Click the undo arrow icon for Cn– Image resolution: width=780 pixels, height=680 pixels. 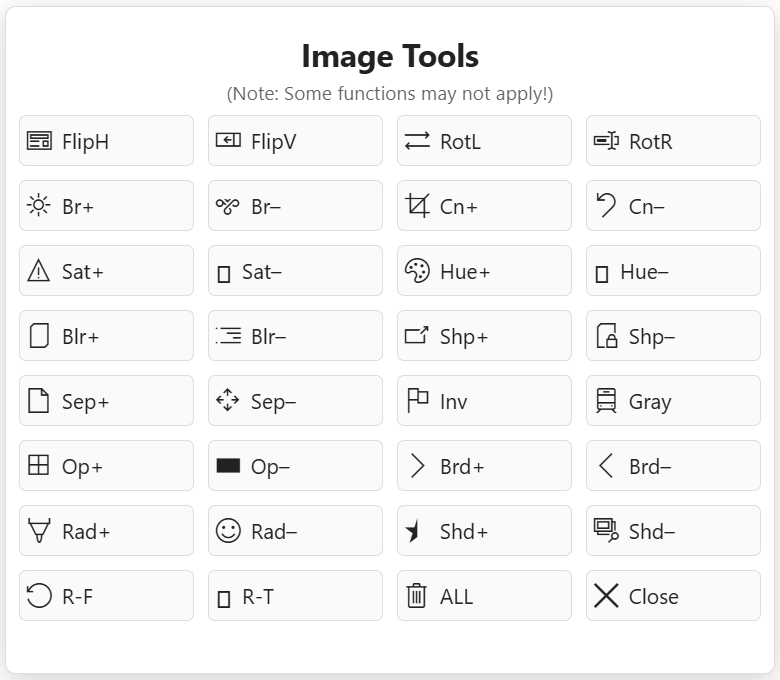(606, 206)
